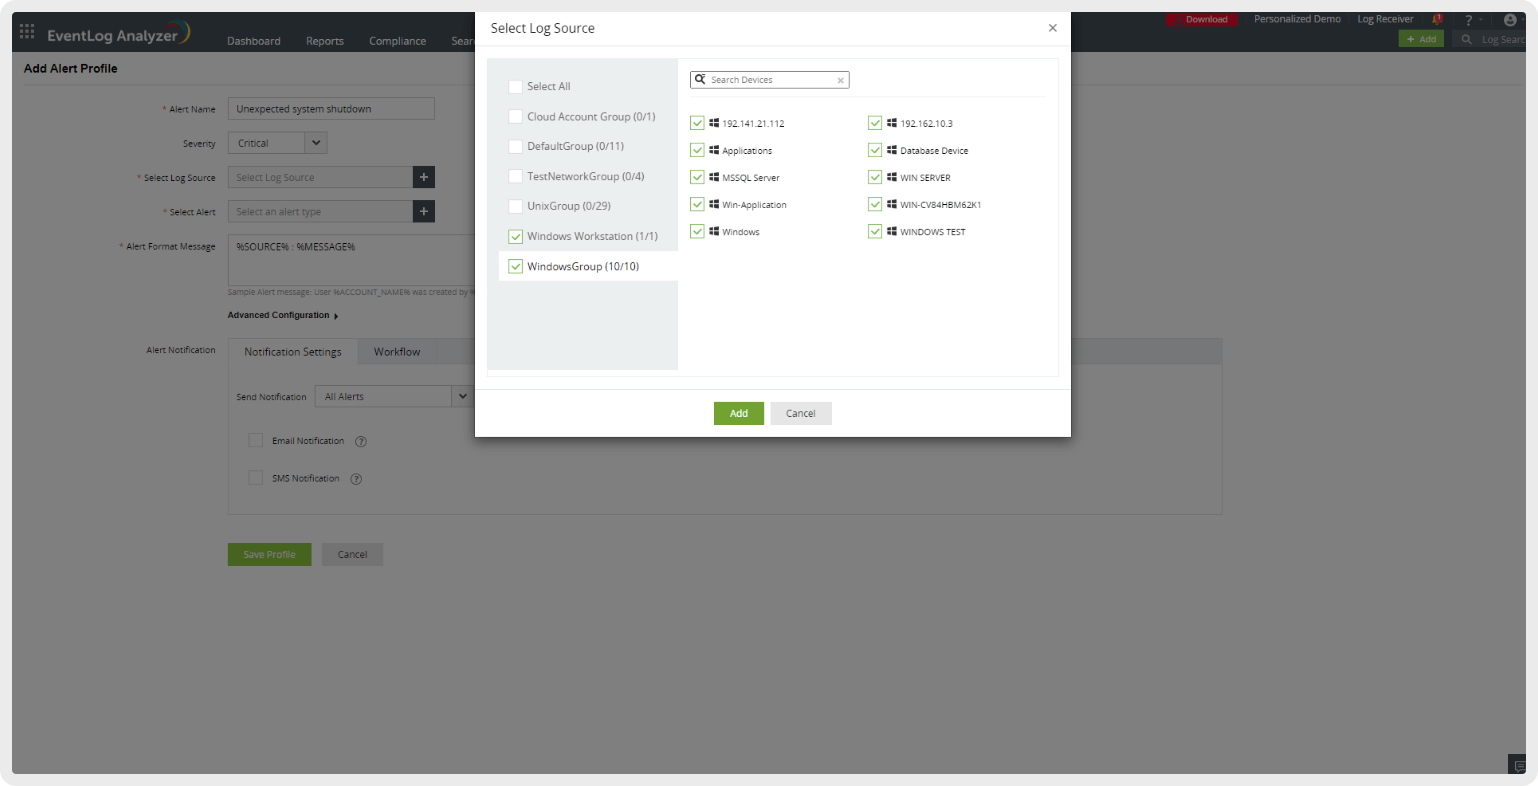Switch to Notification Settings tab
The height and width of the screenshot is (786, 1538).
pyautogui.click(x=293, y=352)
